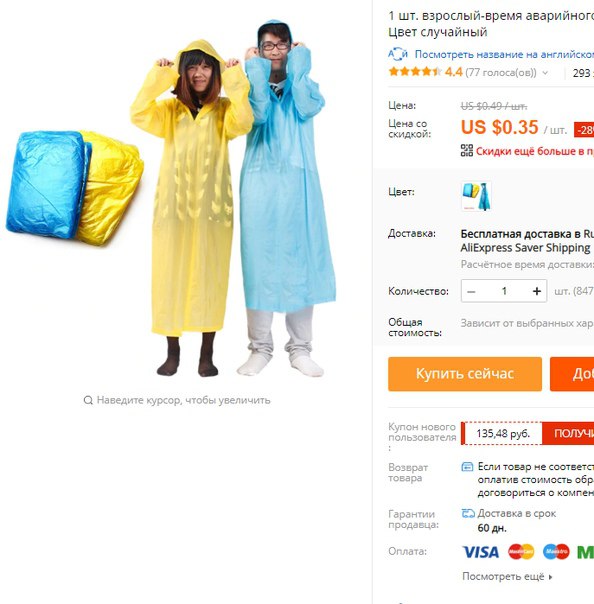Click the red Получить coupon button
Image resolution: width=594 pixels, height=604 pixels.
(568, 434)
